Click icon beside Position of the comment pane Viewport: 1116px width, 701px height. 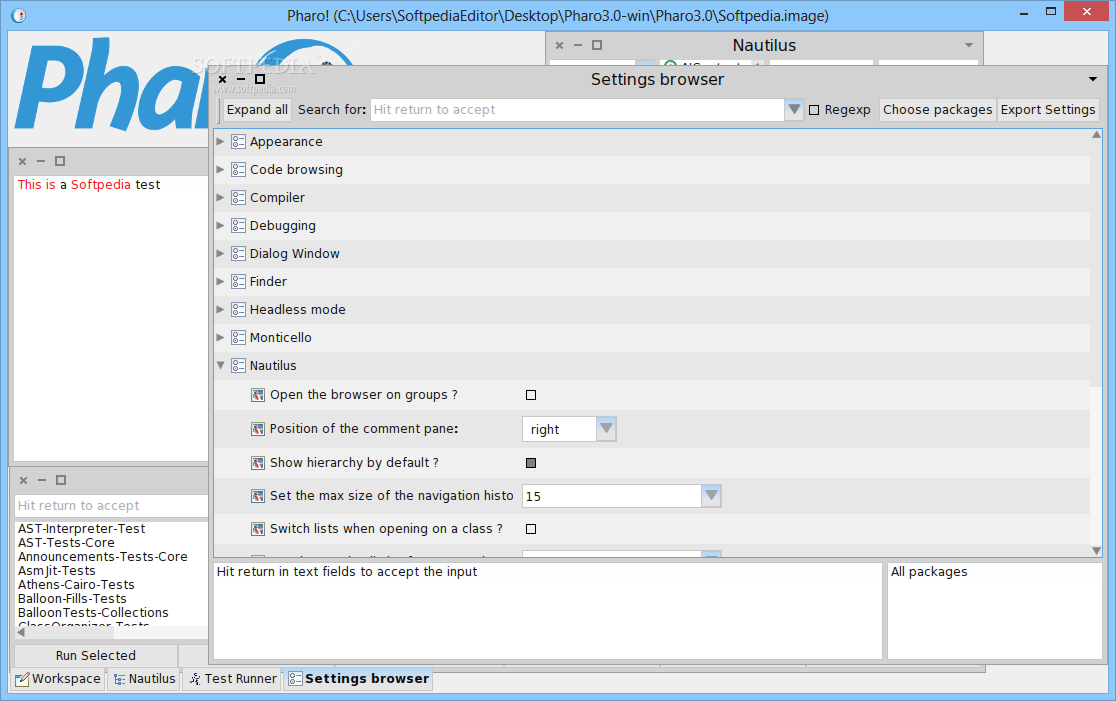[x=258, y=429]
